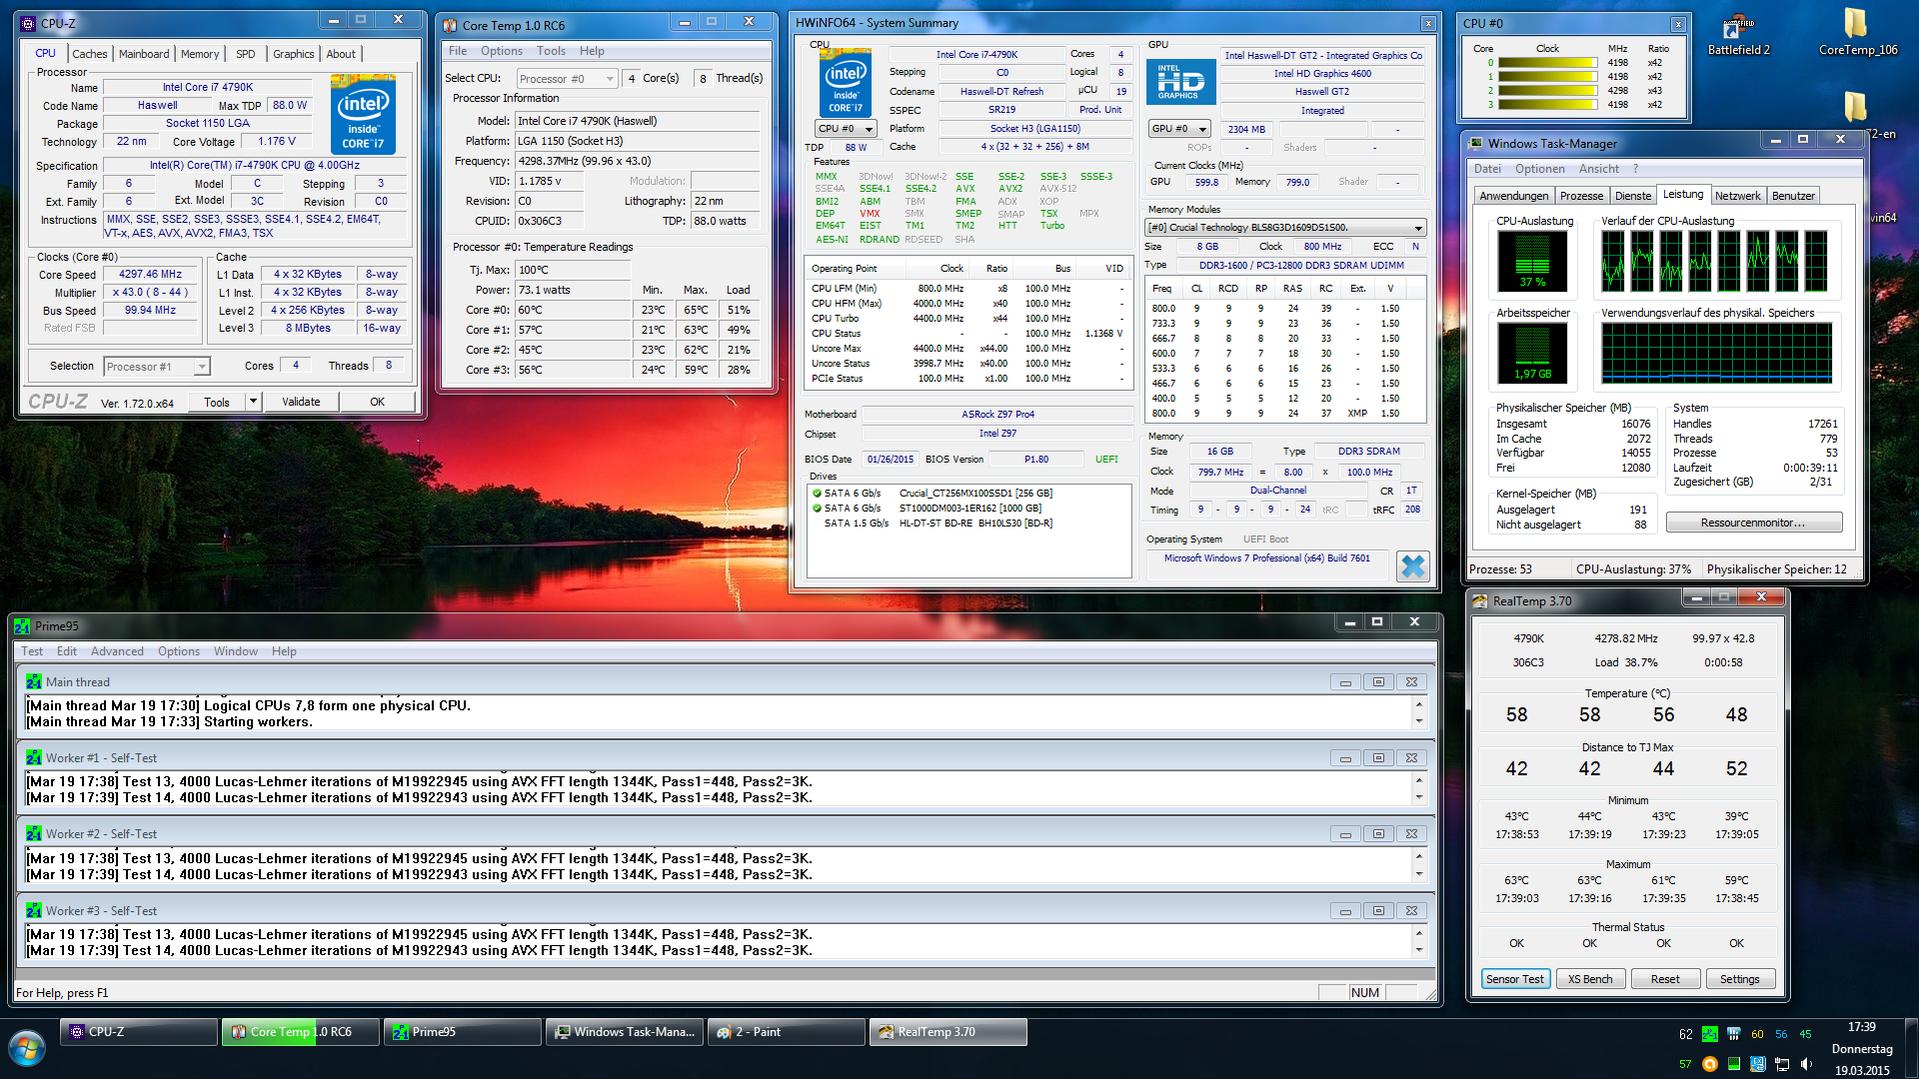Switch to the Prozesse tab in Task-Manager
The image size is (1919, 1079).
click(1581, 196)
